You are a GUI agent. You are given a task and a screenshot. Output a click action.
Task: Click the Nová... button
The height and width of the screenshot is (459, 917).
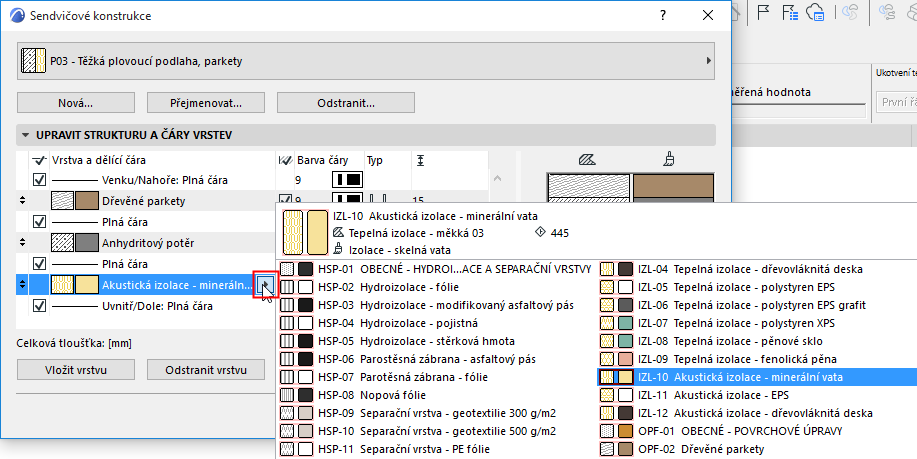click(76, 103)
